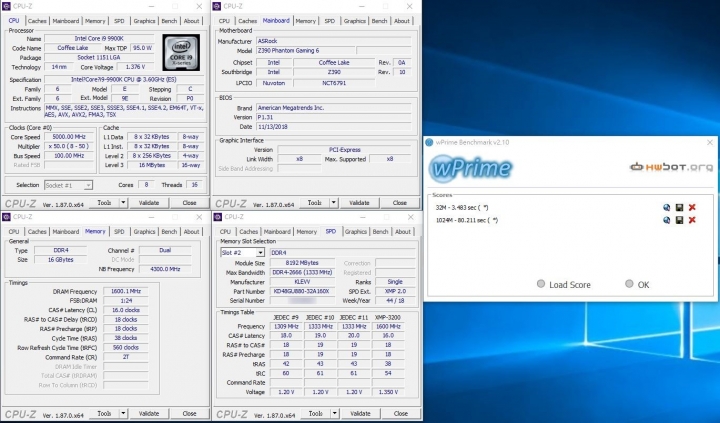The width and height of the screenshot is (720, 423).
Task: Click the Intel Core i9 logo image
Action: coord(181,52)
